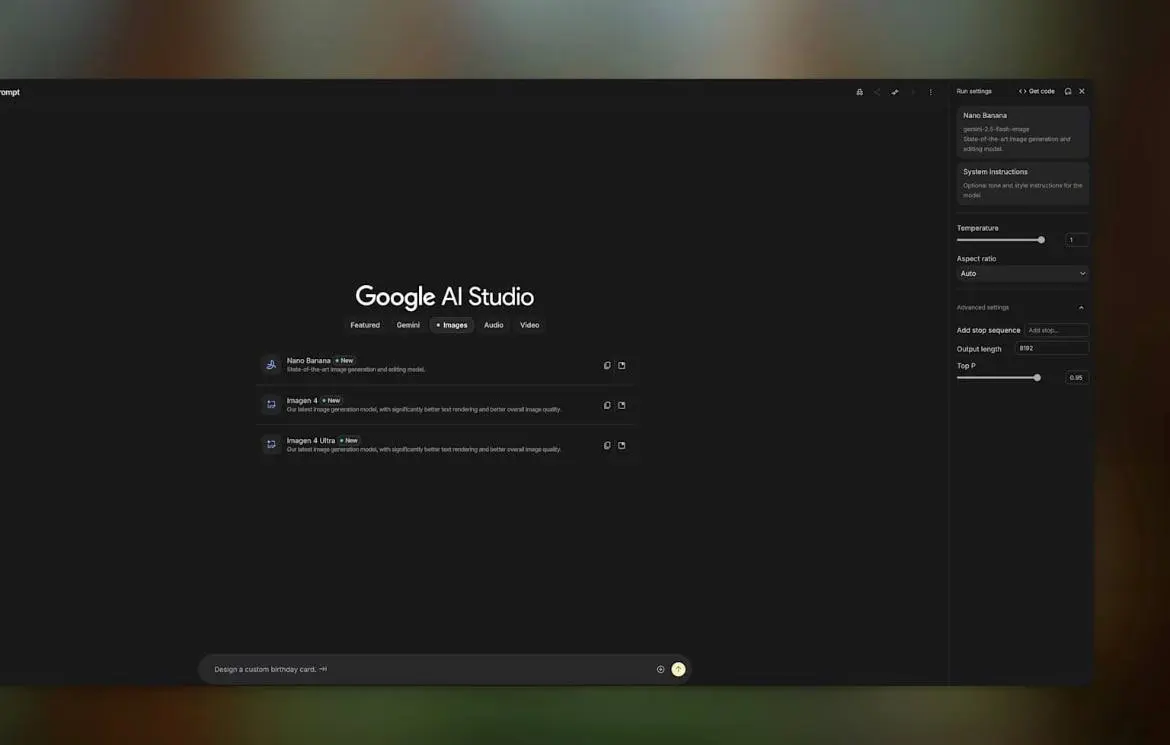The height and width of the screenshot is (745, 1170).
Task: Open the Nano Banana model selector card
Action: [1022, 131]
